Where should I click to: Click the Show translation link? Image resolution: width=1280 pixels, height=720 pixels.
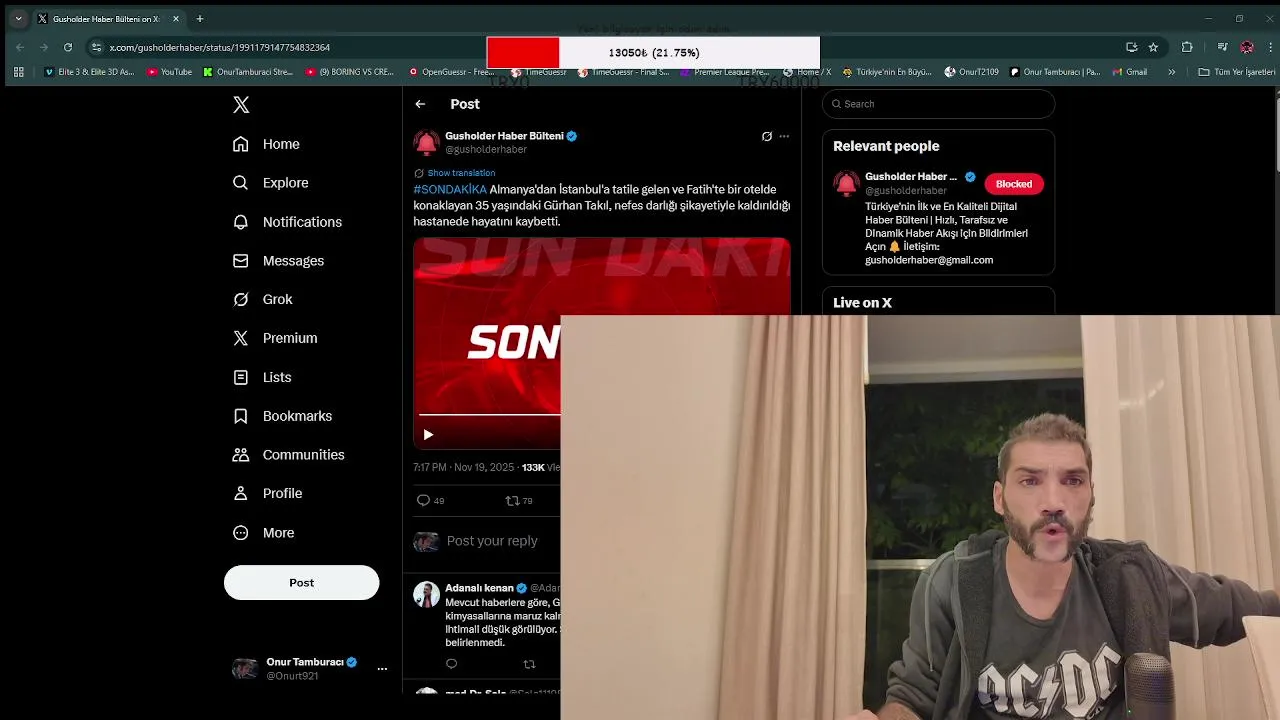[461, 173]
